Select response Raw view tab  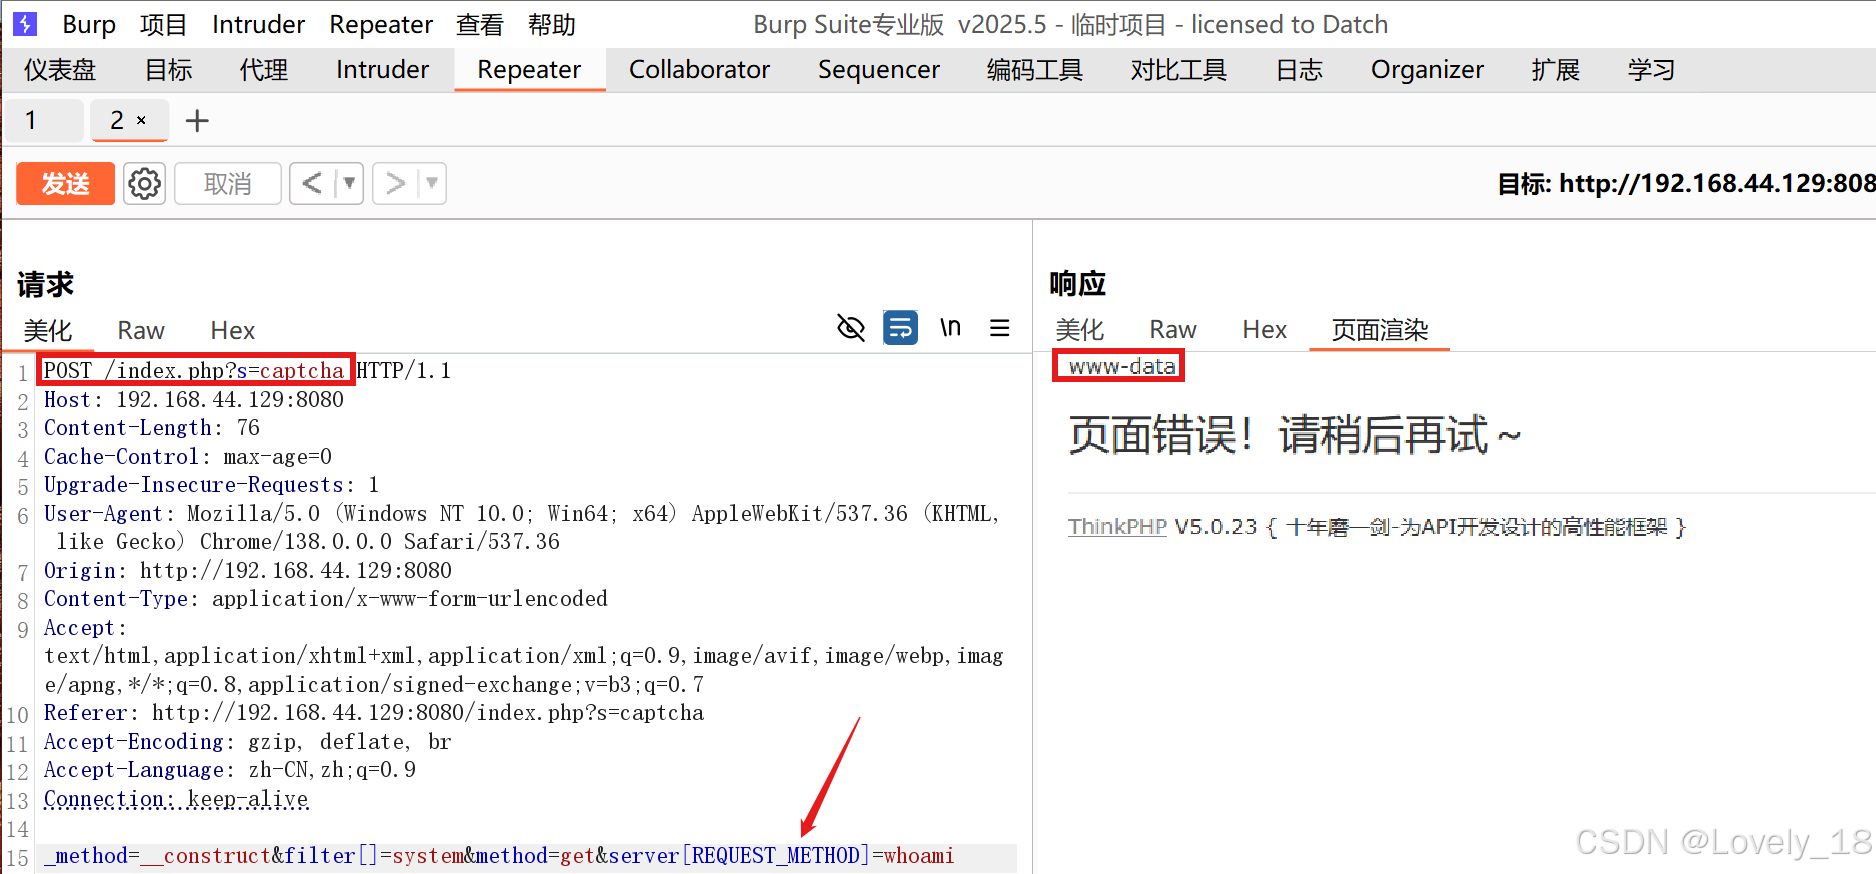coord(1173,329)
